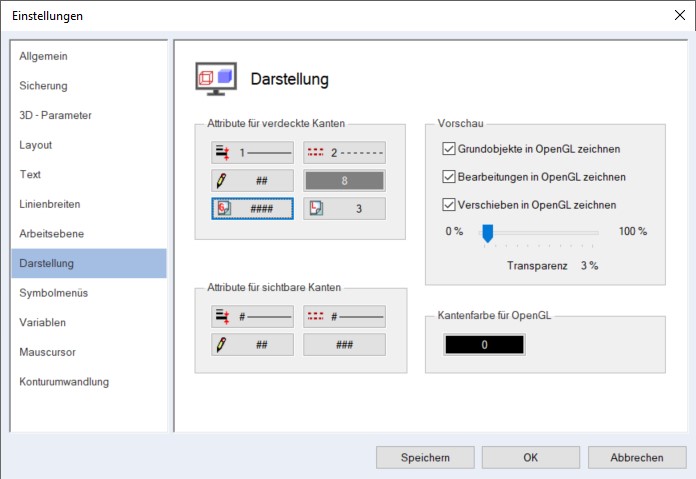Click line width button in visible edges group
Image resolution: width=696 pixels, height=479 pixels.
pos(252,316)
